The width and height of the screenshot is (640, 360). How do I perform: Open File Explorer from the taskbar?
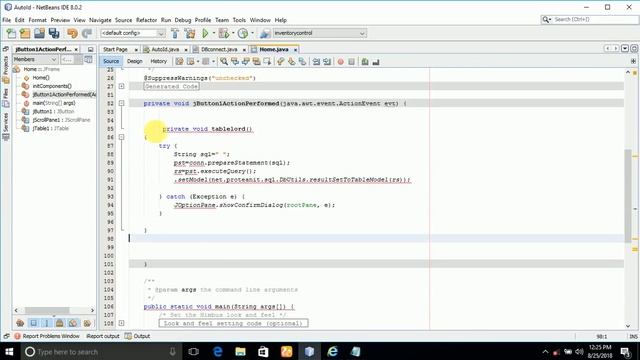[x=240, y=351]
